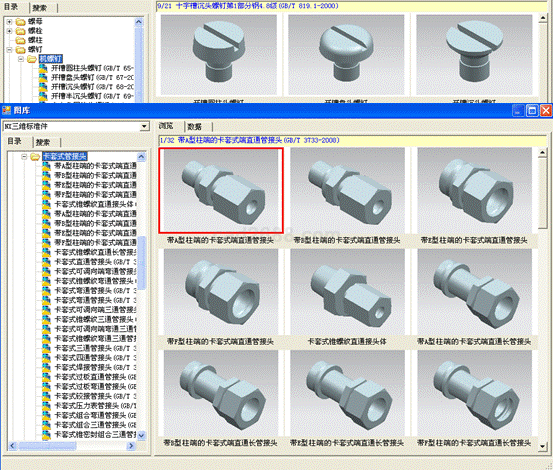The image size is (553, 470).
Task: Click the 图库 tree scrollbar down arrow
Action: click(141, 435)
